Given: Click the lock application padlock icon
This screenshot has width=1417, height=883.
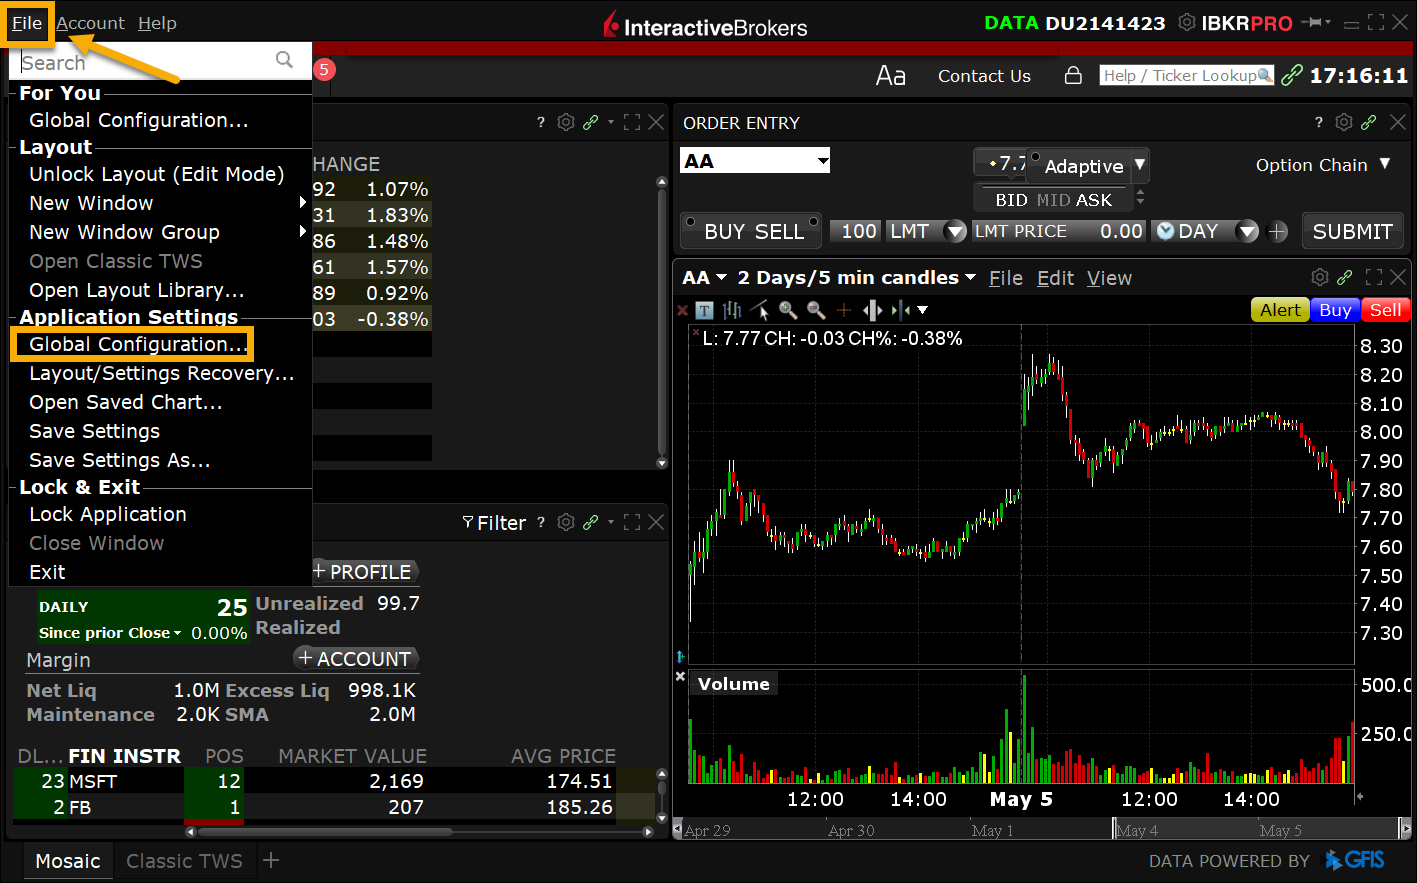Looking at the screenshot, I should pos(1073,75).
